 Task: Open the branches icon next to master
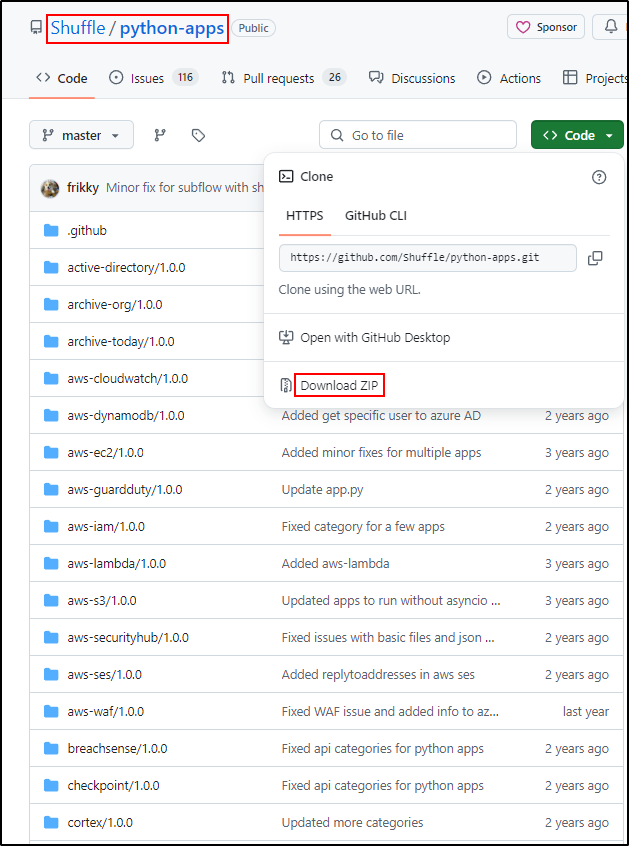(x=160, y=135)
